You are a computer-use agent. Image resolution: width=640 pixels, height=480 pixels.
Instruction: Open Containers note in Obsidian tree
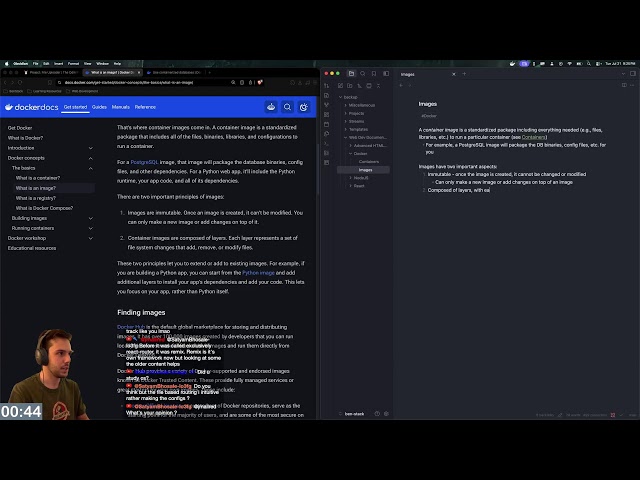coord(369,162)
